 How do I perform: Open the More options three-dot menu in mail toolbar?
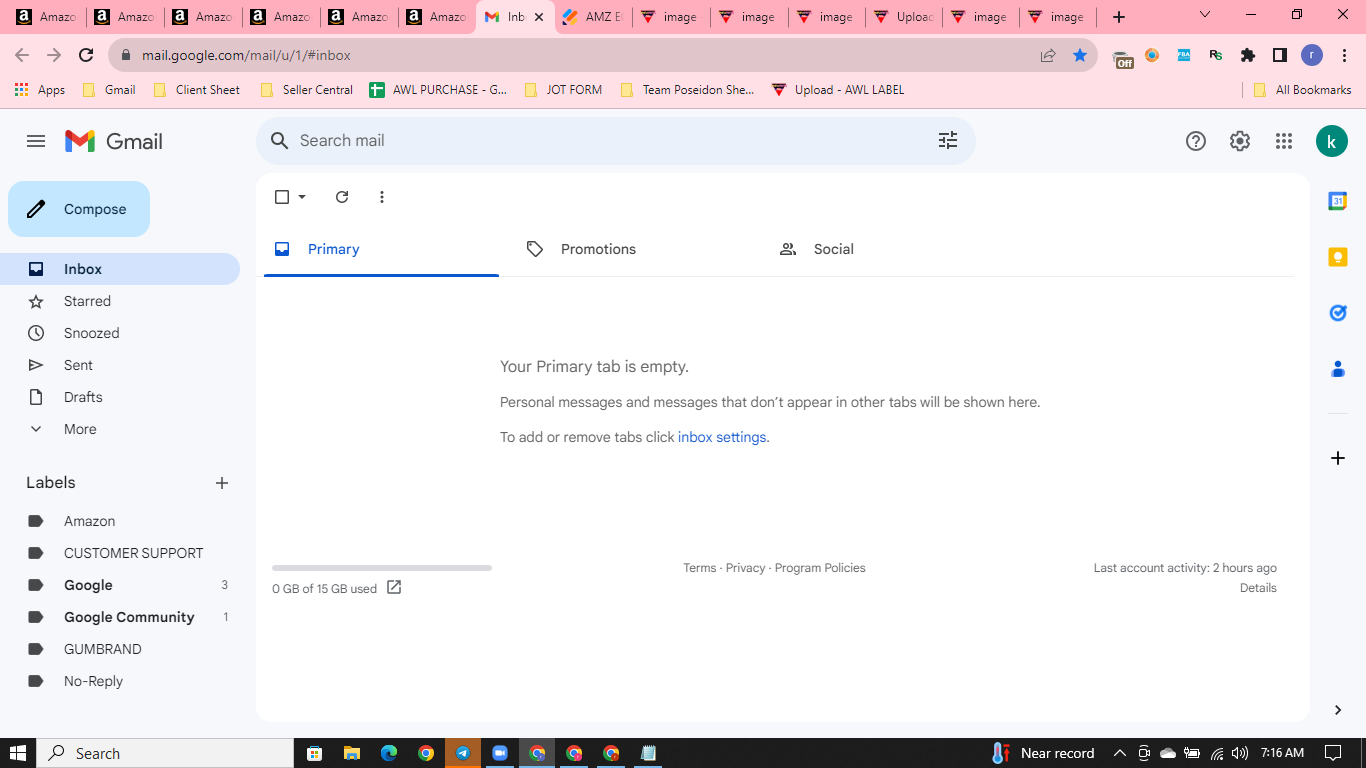[382, 197]
